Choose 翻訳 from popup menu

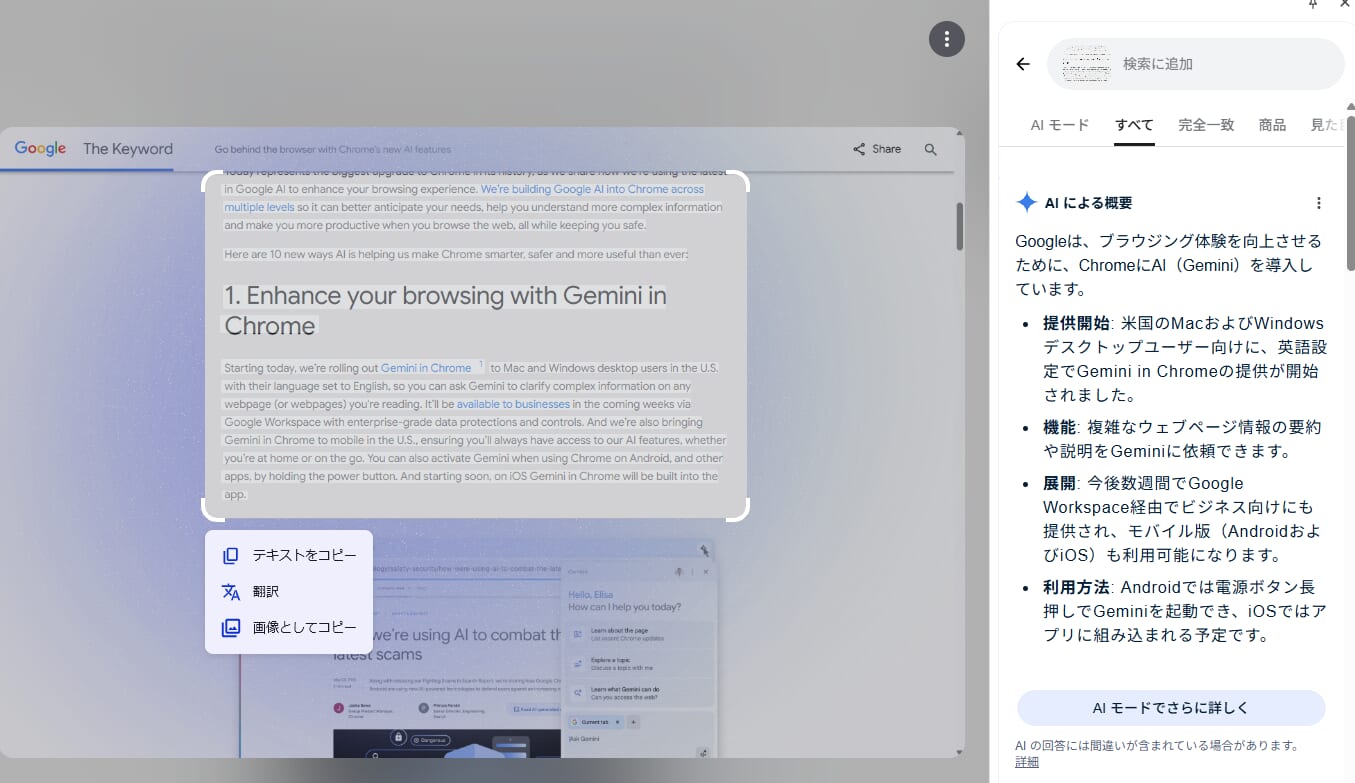(x=289, y=591)
